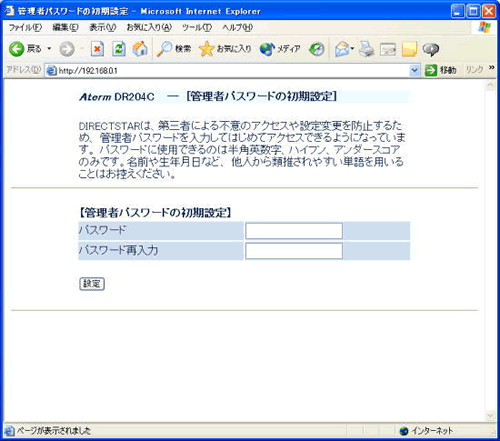Minimize the Internet Explorer window

457,11
